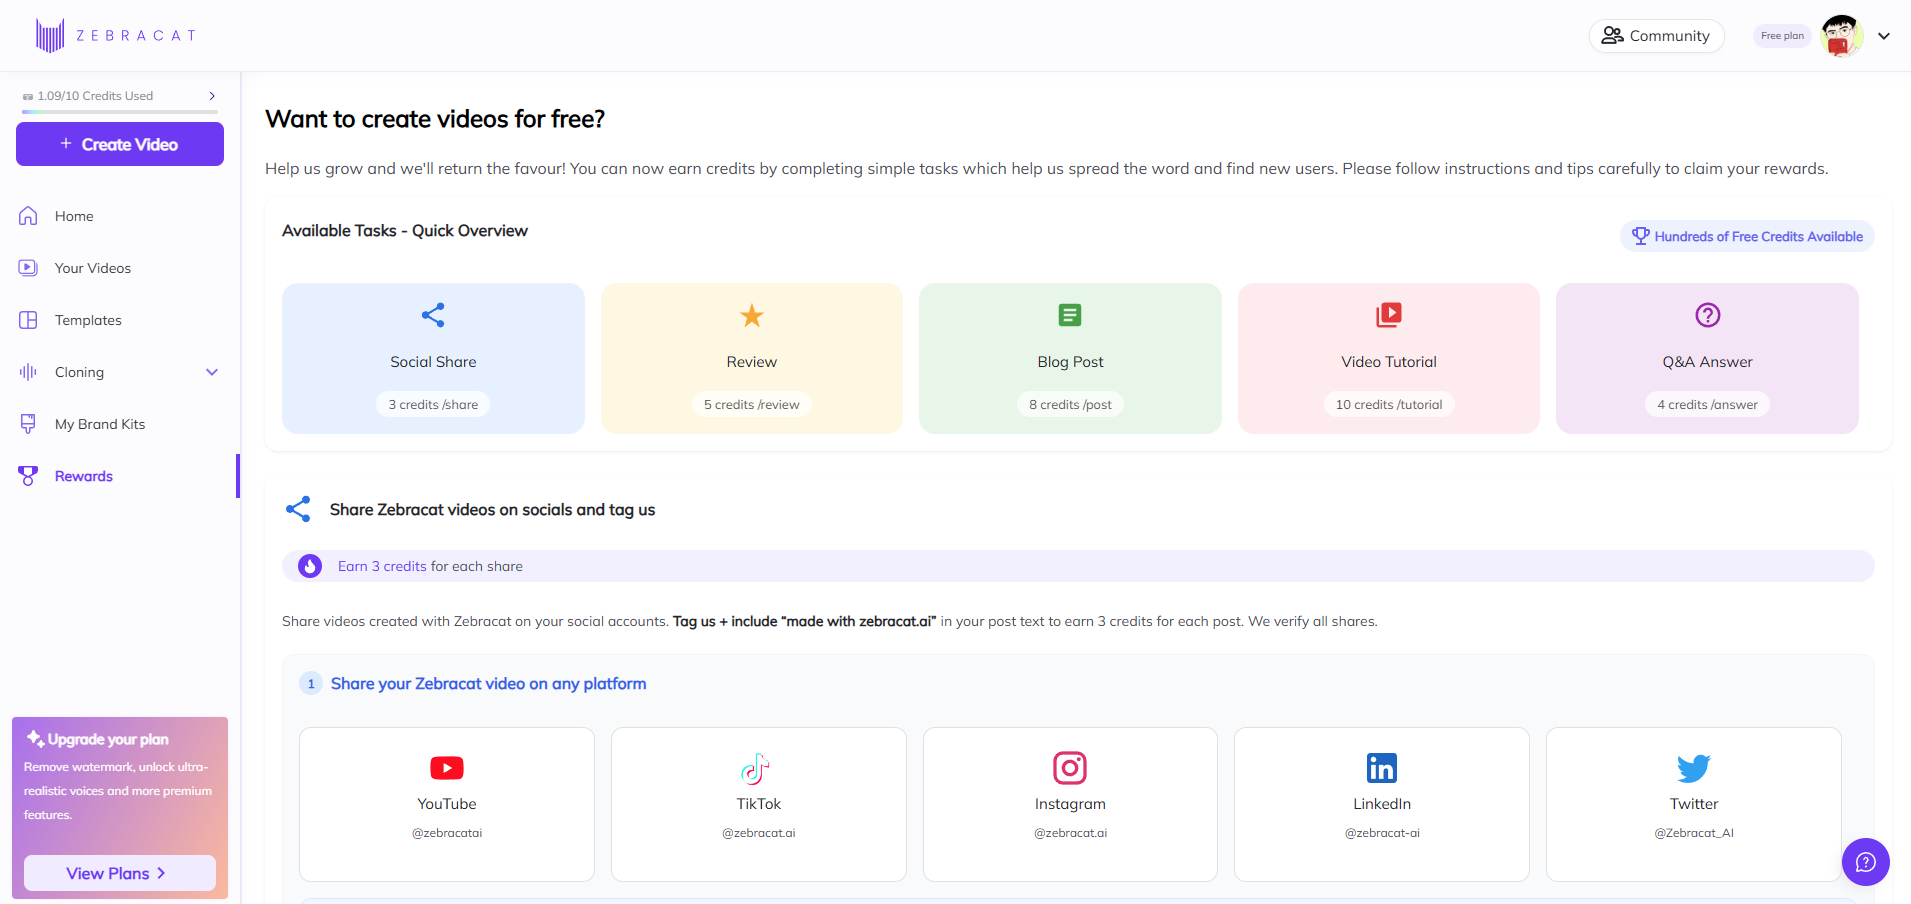Click the step number 1 badge
Viewport: 1911px width, 904px height.
pyautogui.click(x=311, y=684)
